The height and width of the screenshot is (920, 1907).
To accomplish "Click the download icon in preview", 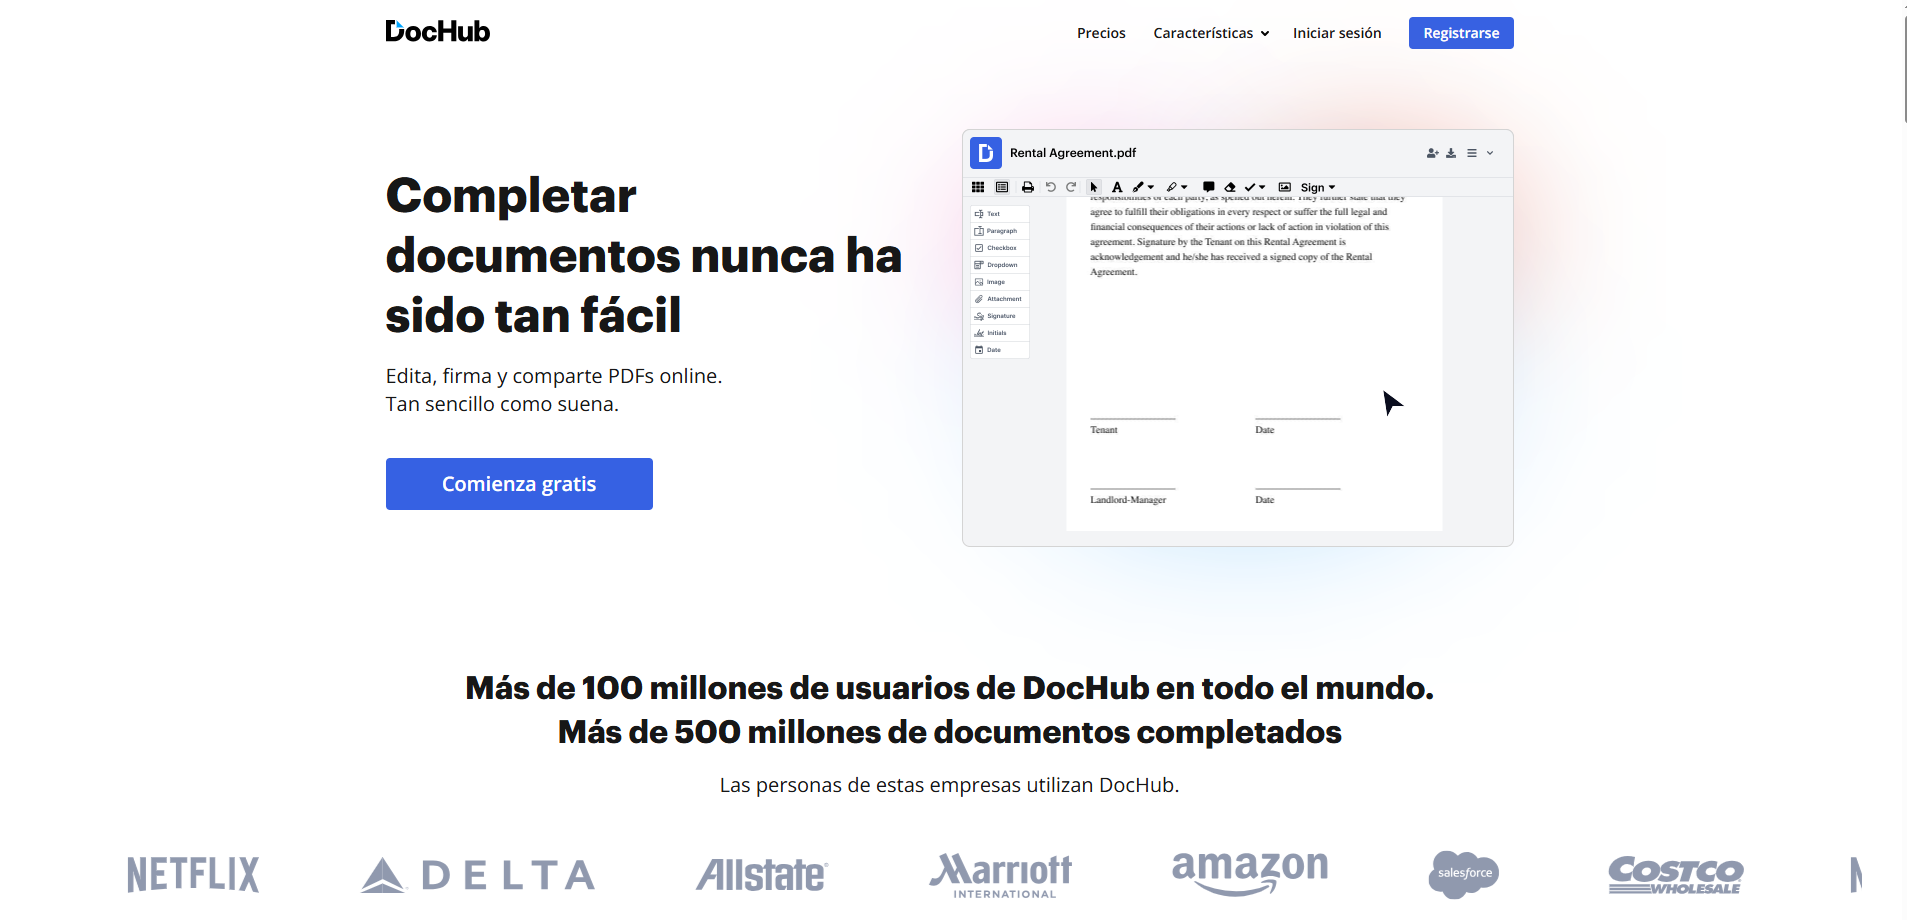I will click(1451, 153).
